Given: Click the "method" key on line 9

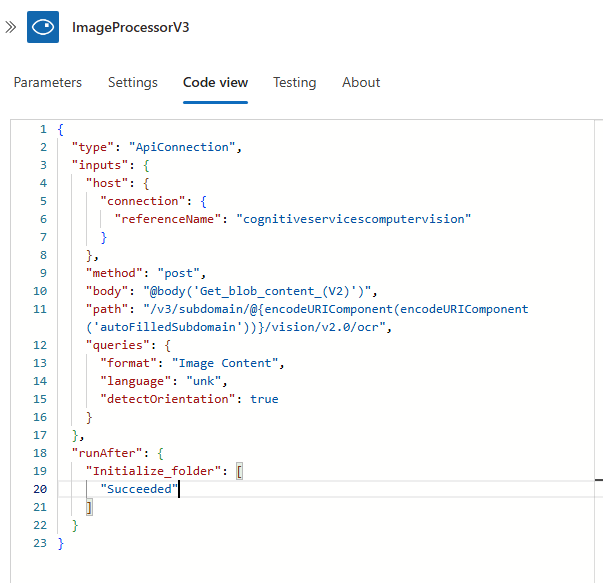Looking at the screenshot, I should tap(114, 273).
